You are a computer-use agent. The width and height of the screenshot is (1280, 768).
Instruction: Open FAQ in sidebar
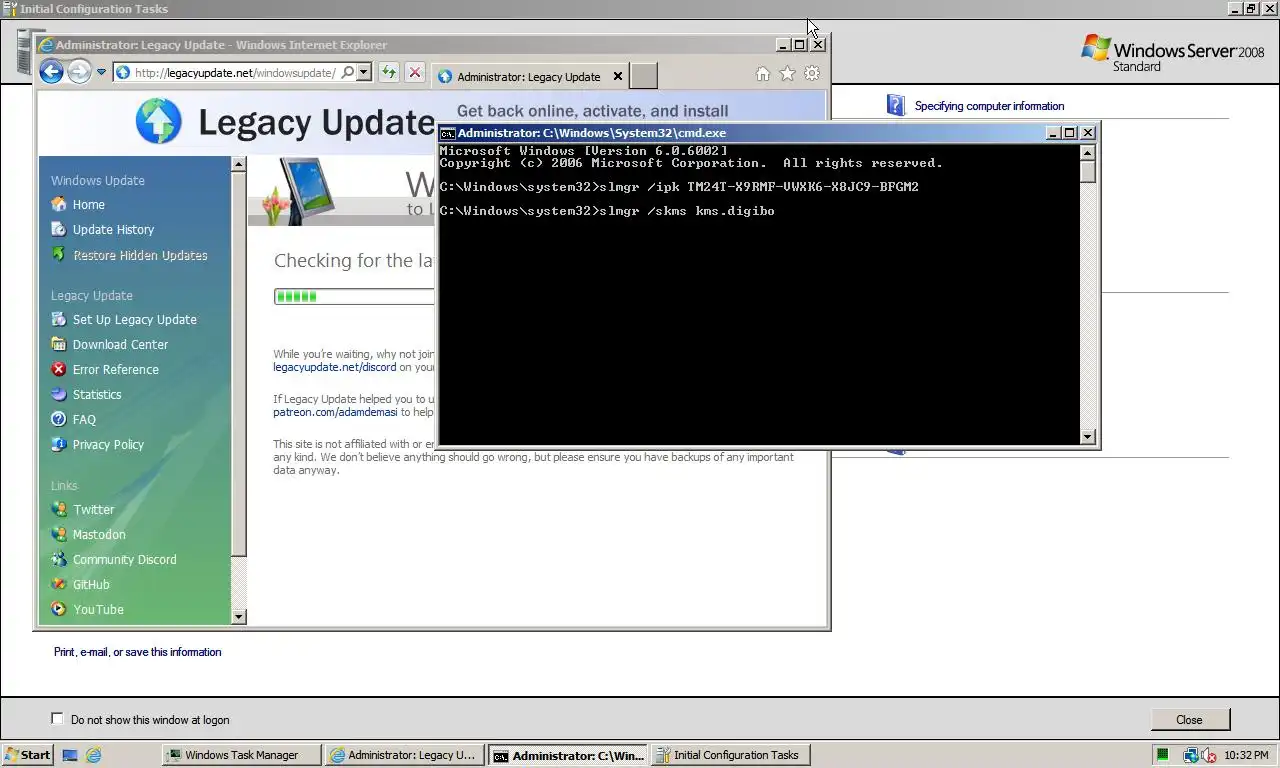(84, 419)
